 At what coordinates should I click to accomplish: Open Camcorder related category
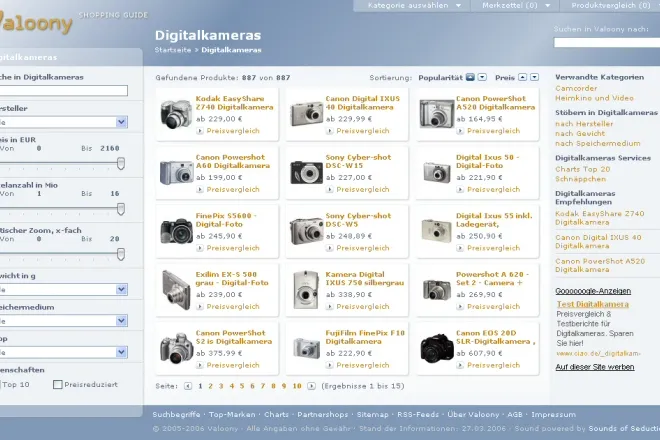(576, 88)
